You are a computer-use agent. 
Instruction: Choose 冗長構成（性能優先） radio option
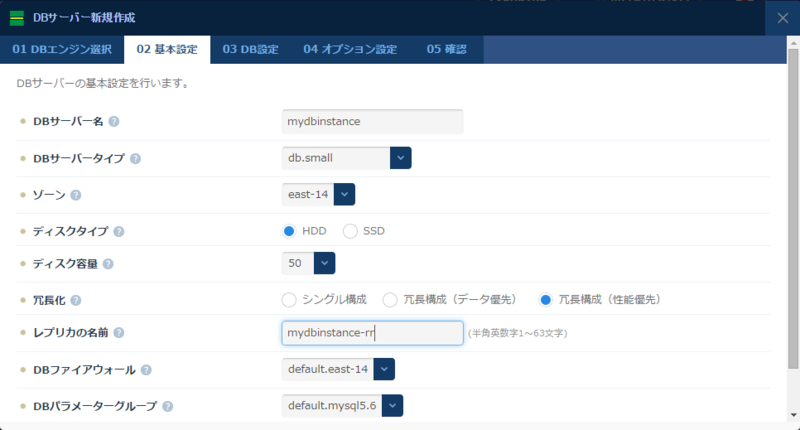(545, 299)
